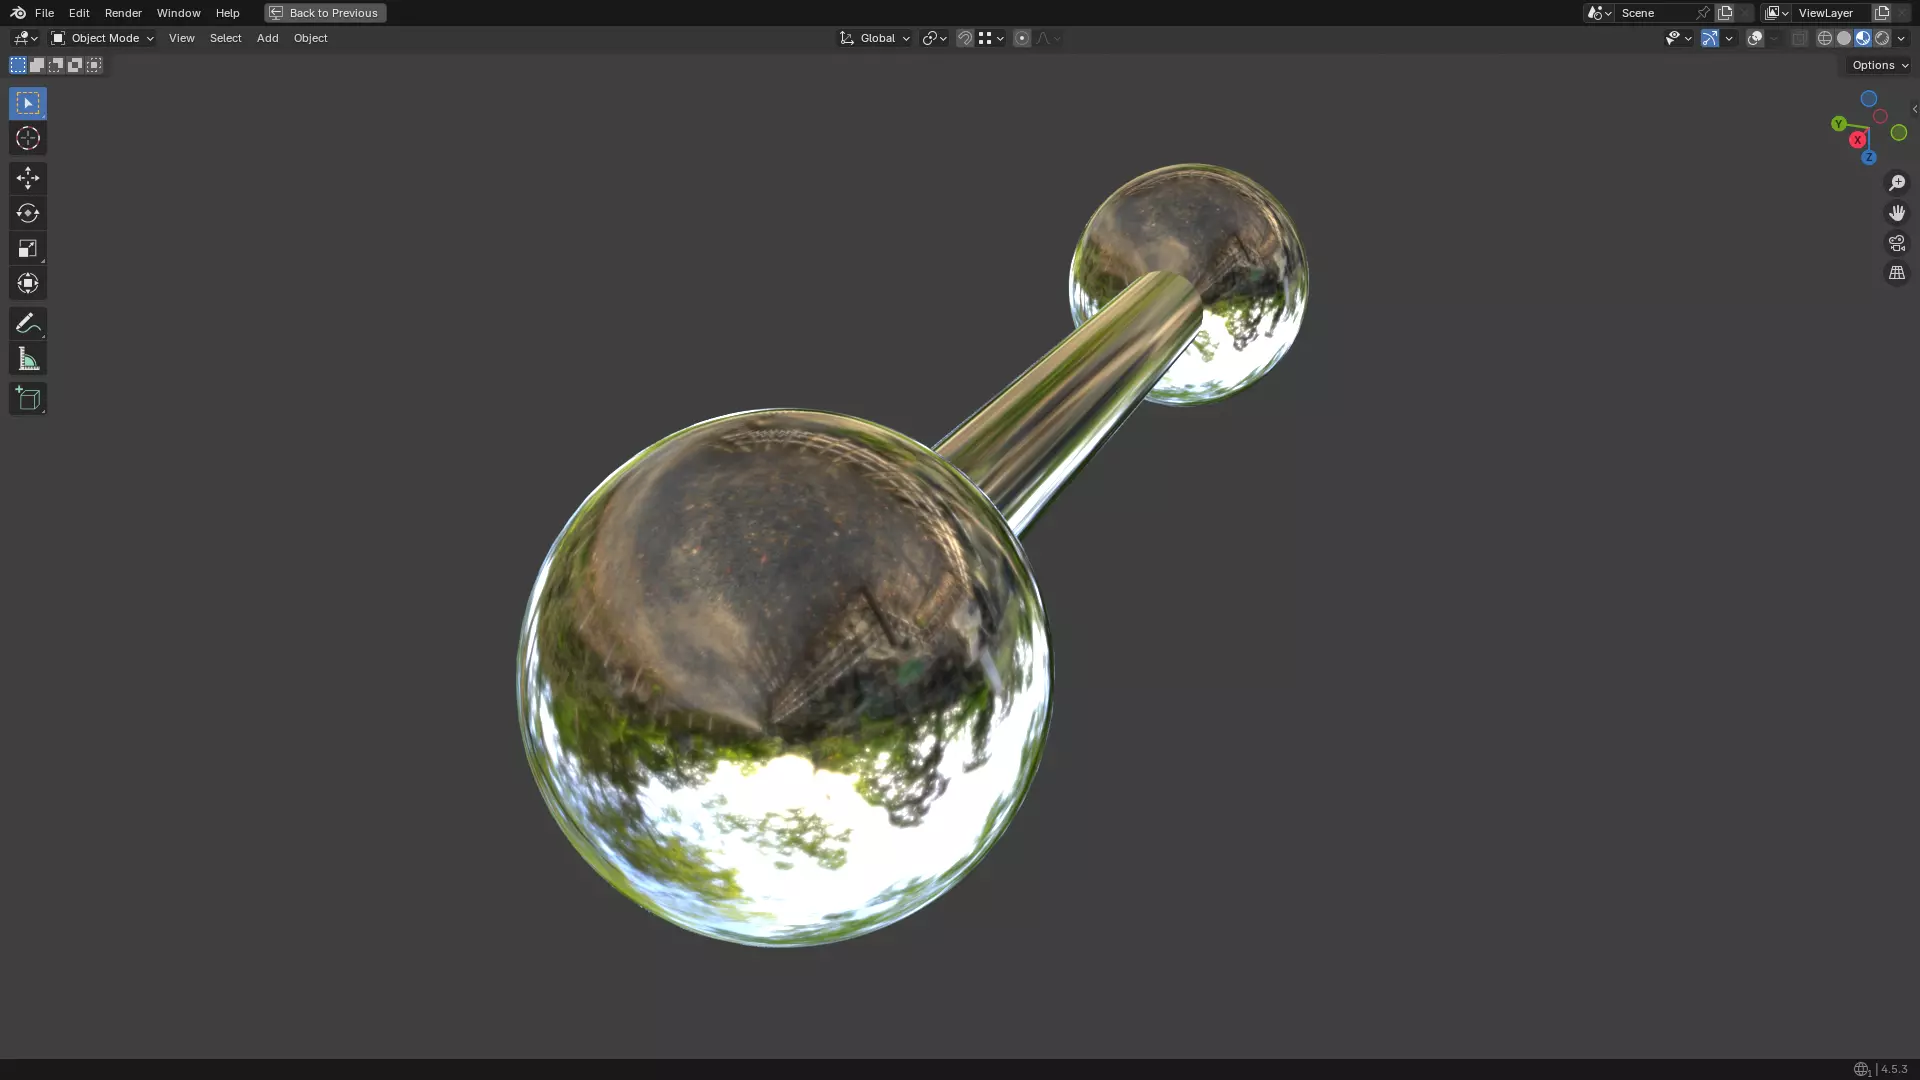Switch to Rendered shading

pyautogui.click(x=1882, y=38)
